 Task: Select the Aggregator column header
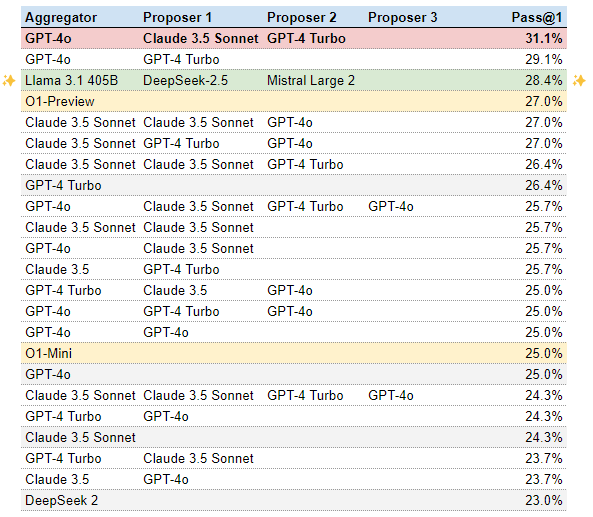click(61, 18)
